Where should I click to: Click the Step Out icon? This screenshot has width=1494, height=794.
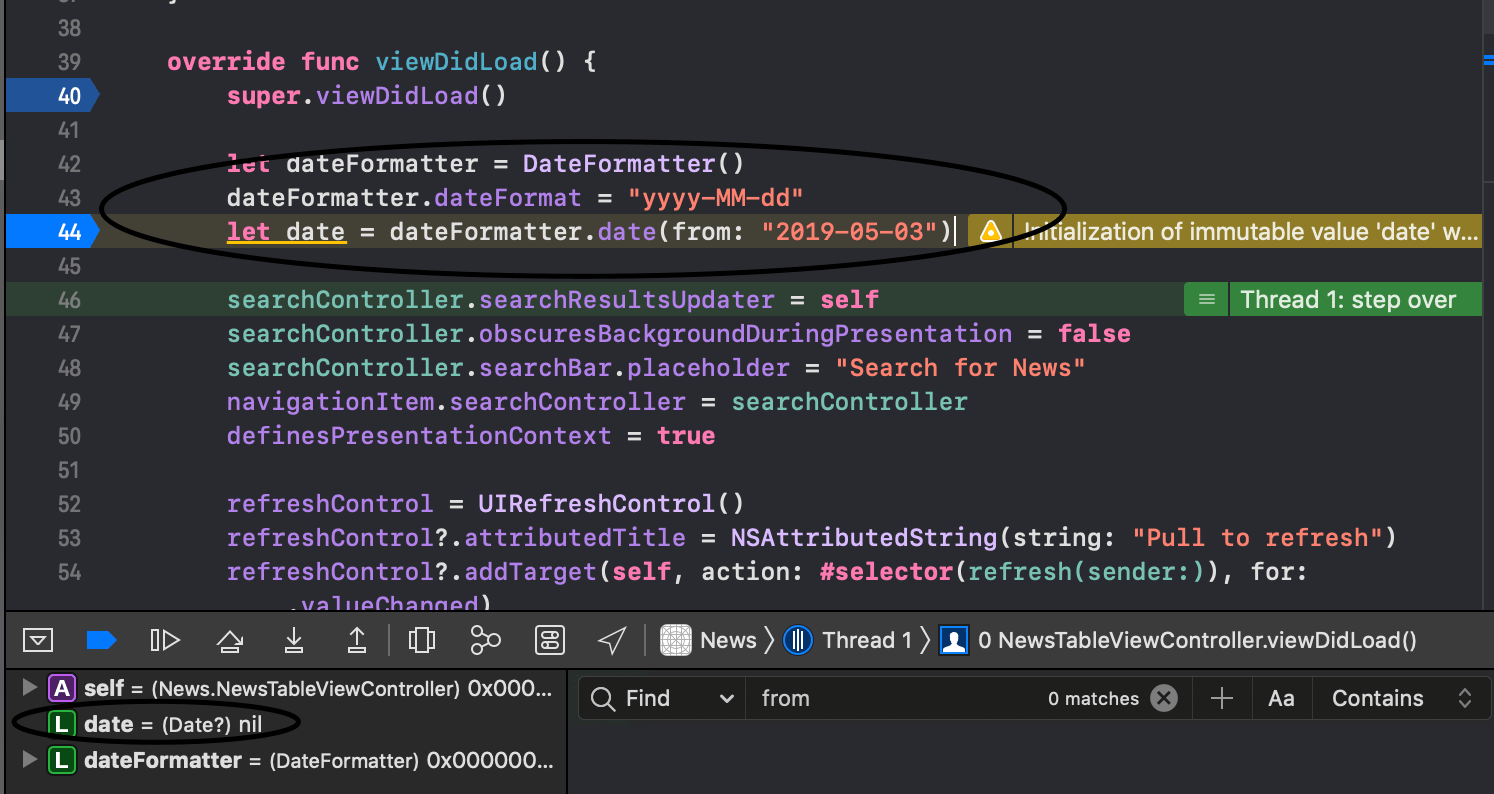tap(356, 639)
